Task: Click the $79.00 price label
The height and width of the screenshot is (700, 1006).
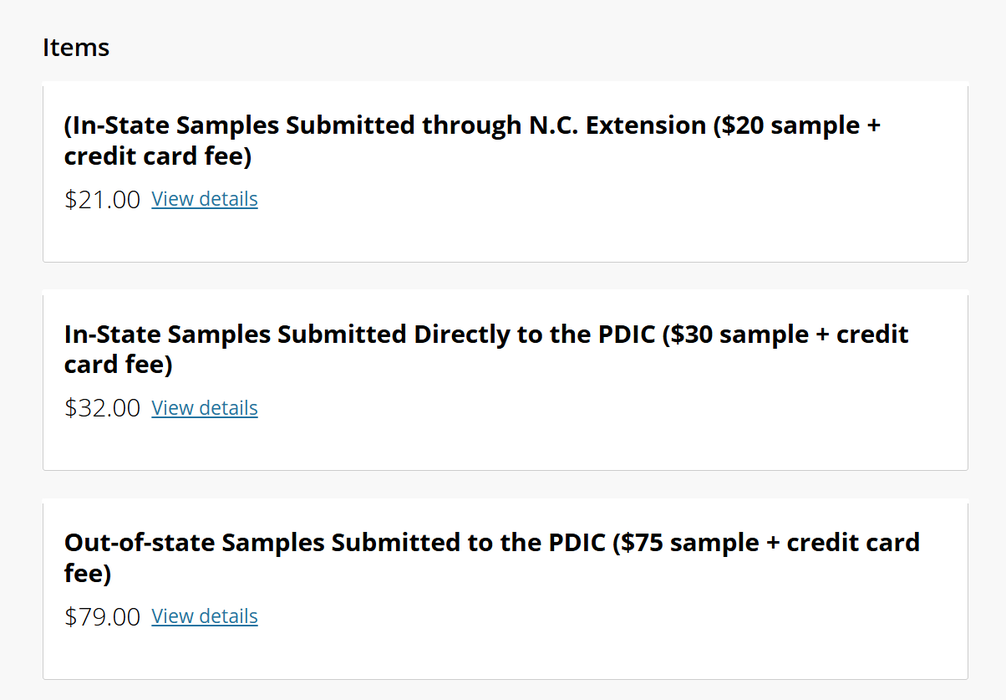Action: pos(102,616)
